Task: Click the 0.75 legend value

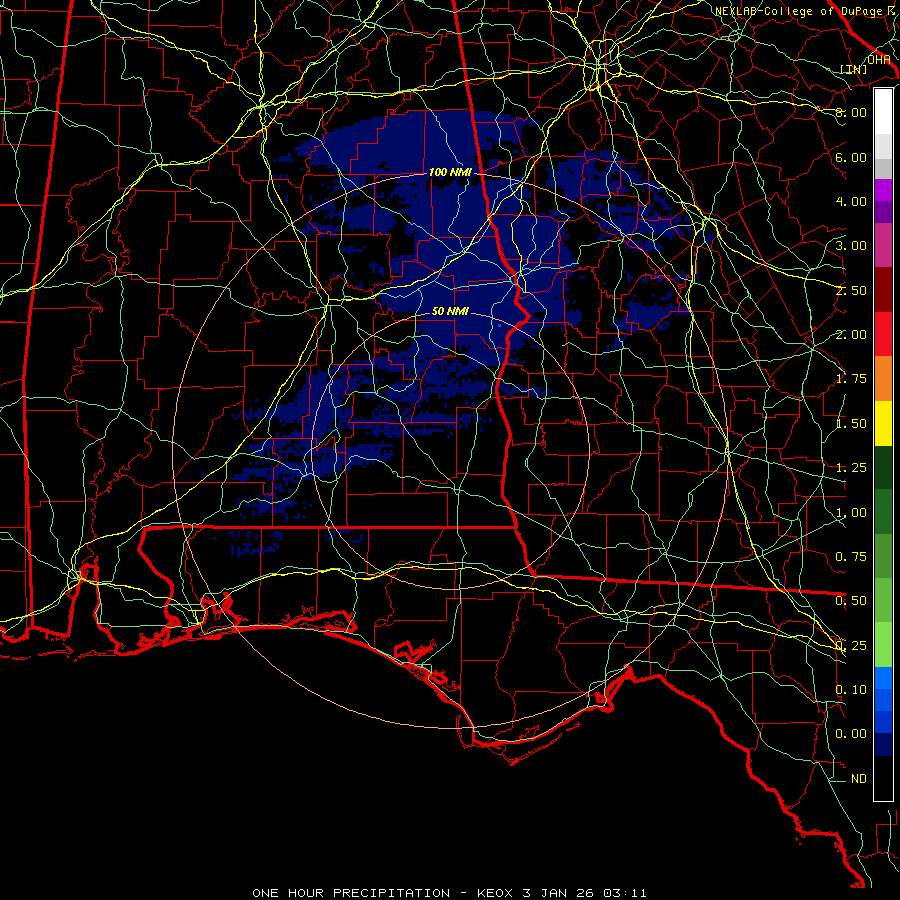Action: point(851,557)
